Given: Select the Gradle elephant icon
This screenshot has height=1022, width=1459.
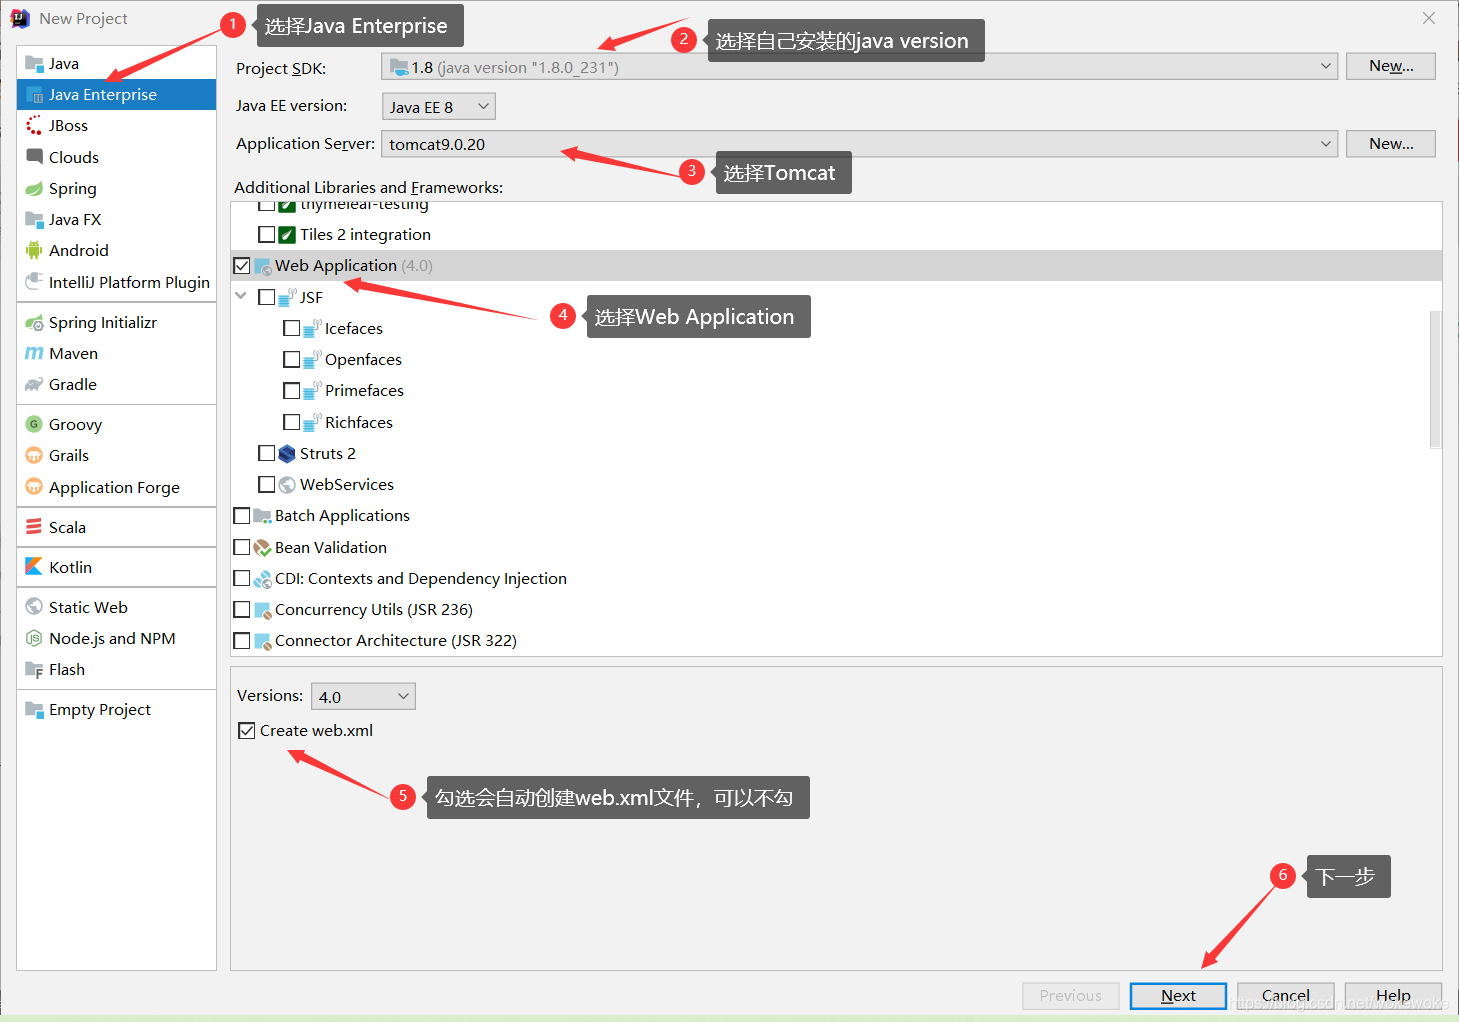Looking at the screenshot, I should (x=34, y=384).
